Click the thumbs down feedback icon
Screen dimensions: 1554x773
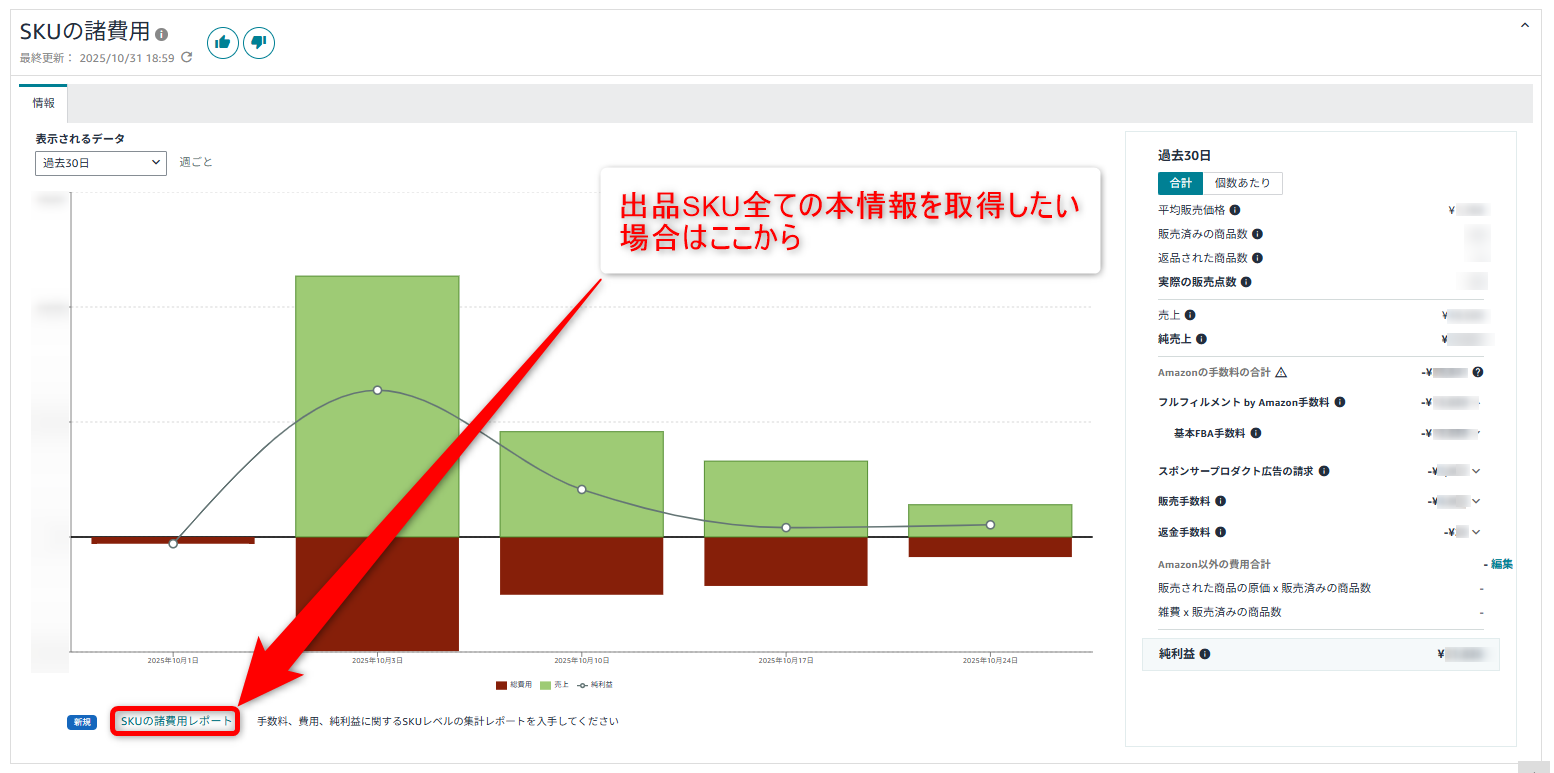259,43
